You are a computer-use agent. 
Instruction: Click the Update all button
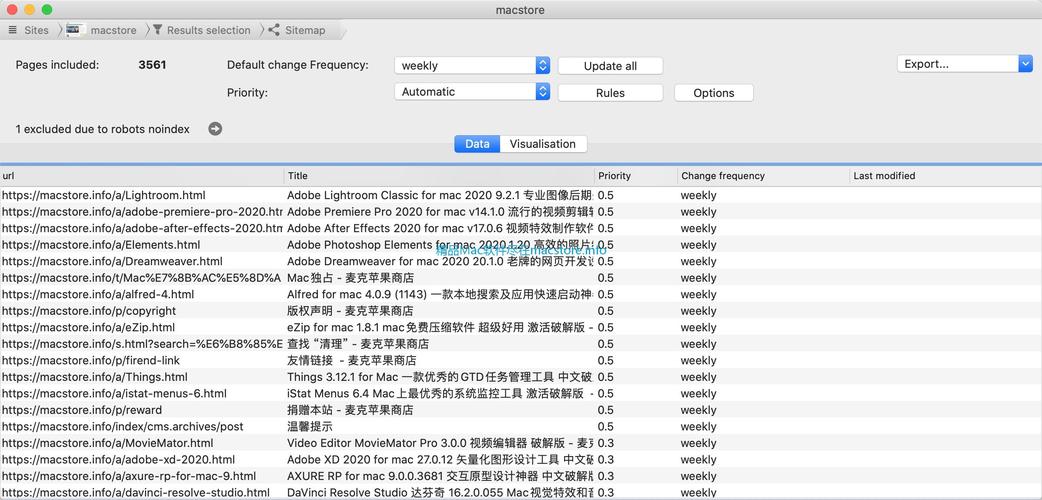coord(610,66)
